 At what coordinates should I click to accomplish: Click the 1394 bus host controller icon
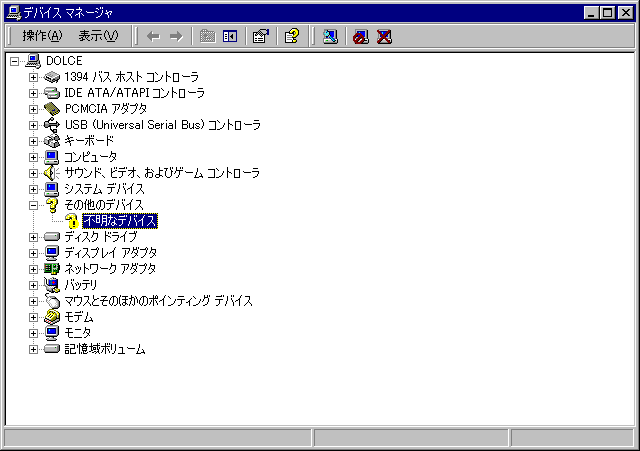[x=52, y=77]
